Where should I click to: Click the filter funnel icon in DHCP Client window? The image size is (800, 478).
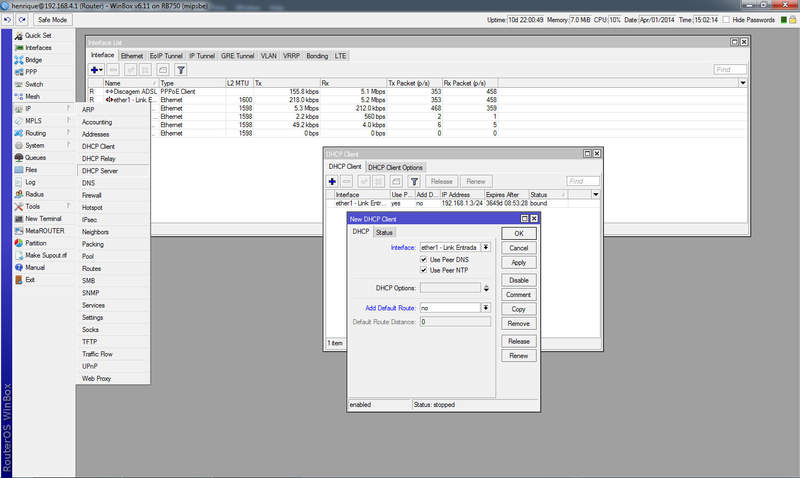pos(413,181)
